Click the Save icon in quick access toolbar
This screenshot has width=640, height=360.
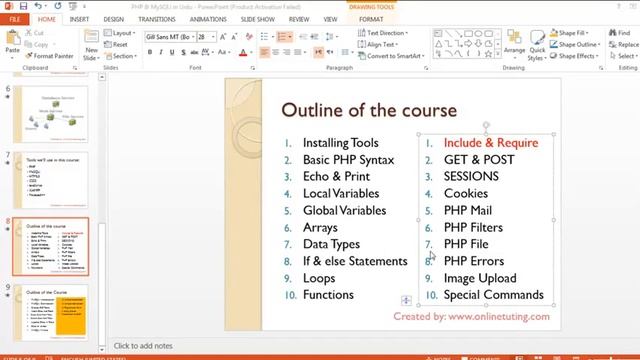[23, 6]
